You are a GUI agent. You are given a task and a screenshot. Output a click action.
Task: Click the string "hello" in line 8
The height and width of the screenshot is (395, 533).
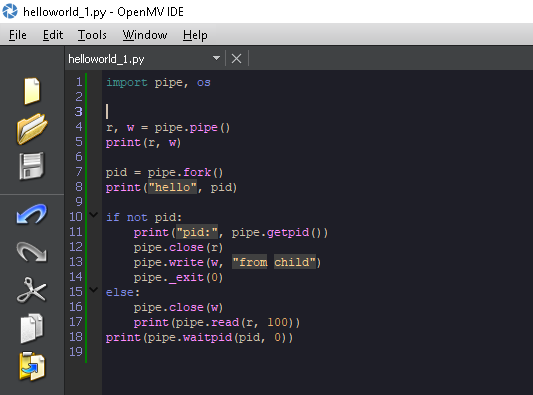click(172, 188)
